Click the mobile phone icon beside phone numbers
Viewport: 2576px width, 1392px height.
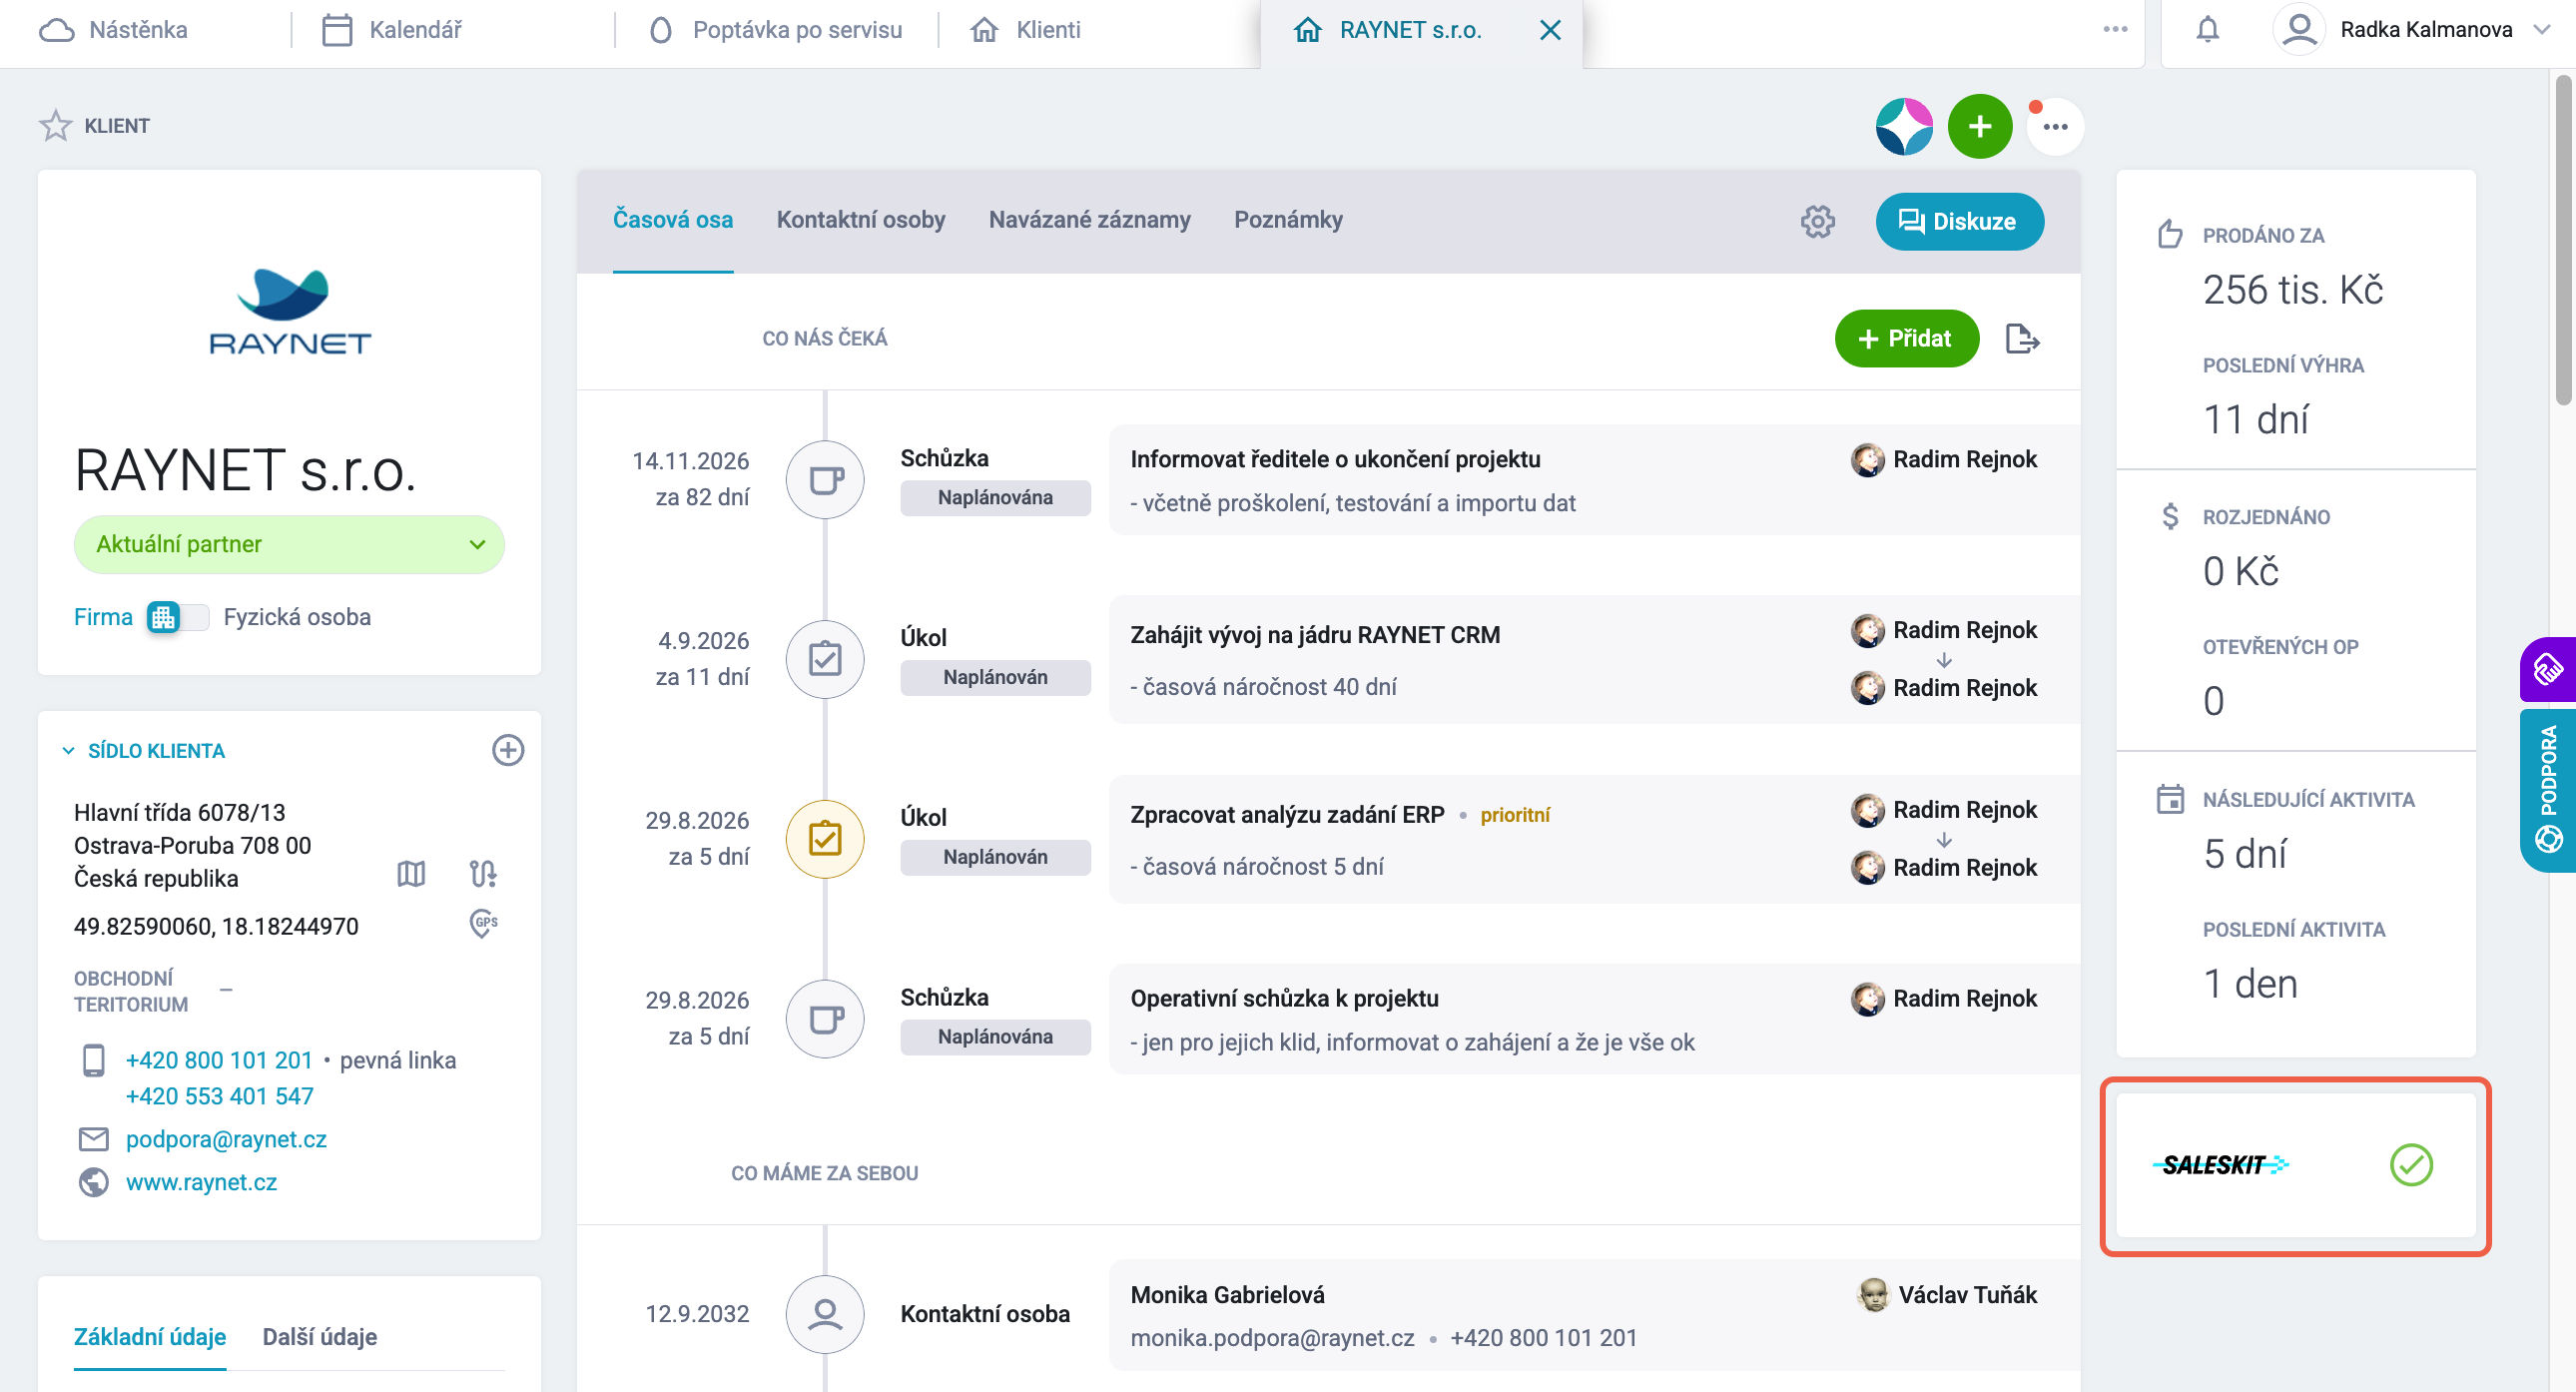[93, 1060]
